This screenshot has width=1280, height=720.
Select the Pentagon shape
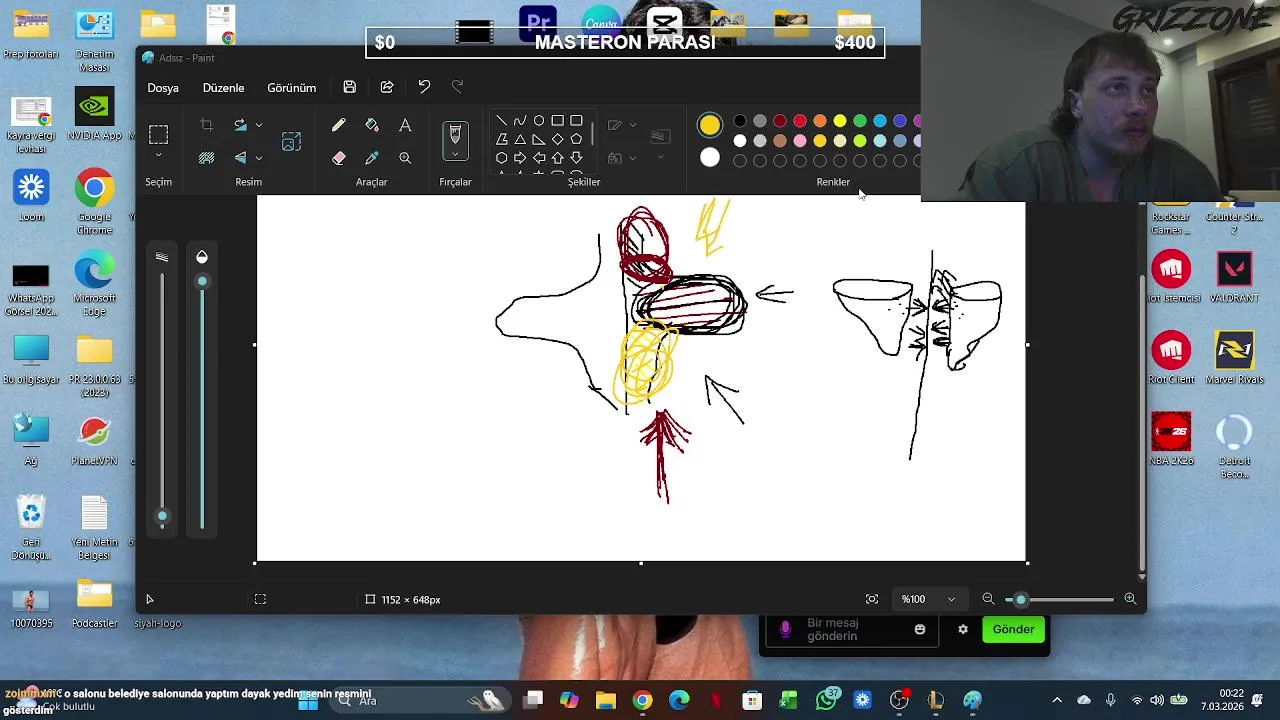pos(576,139)
